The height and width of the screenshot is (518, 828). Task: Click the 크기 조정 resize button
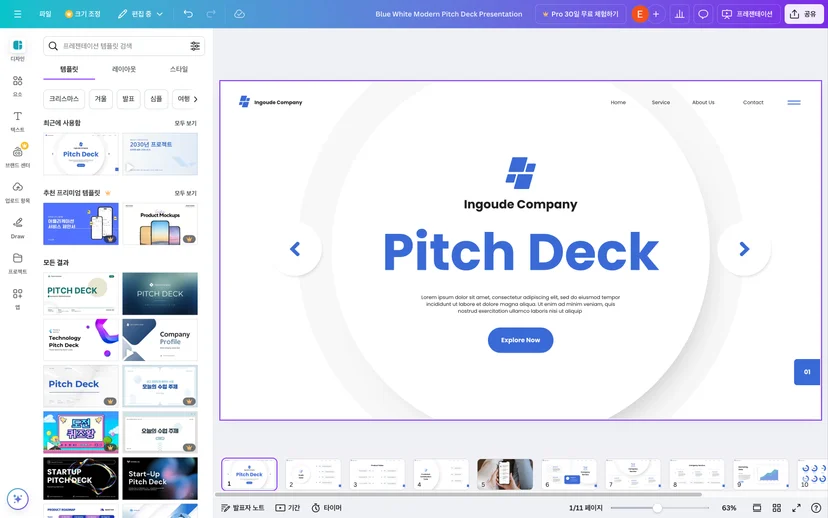[82, 14]
